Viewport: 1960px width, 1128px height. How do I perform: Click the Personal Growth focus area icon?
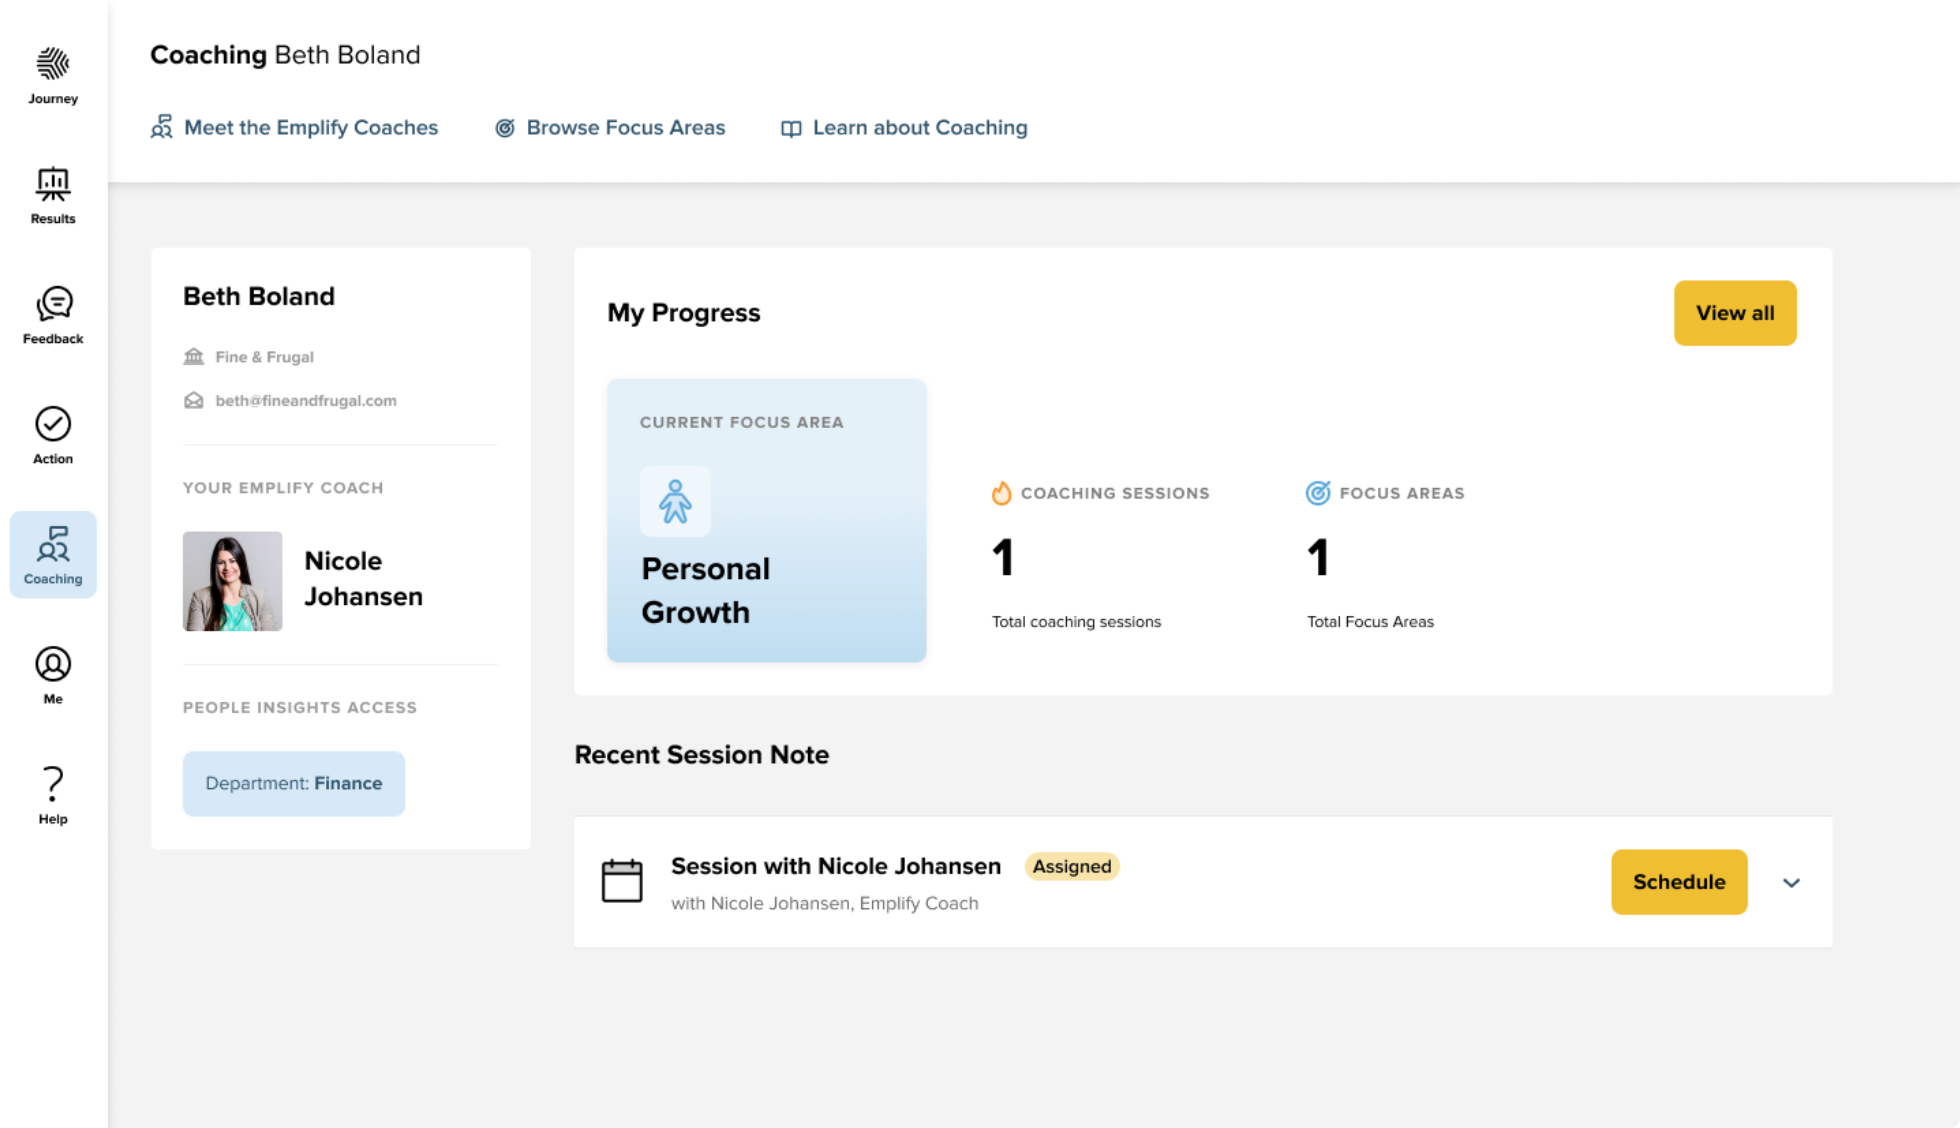pos(673,502)
